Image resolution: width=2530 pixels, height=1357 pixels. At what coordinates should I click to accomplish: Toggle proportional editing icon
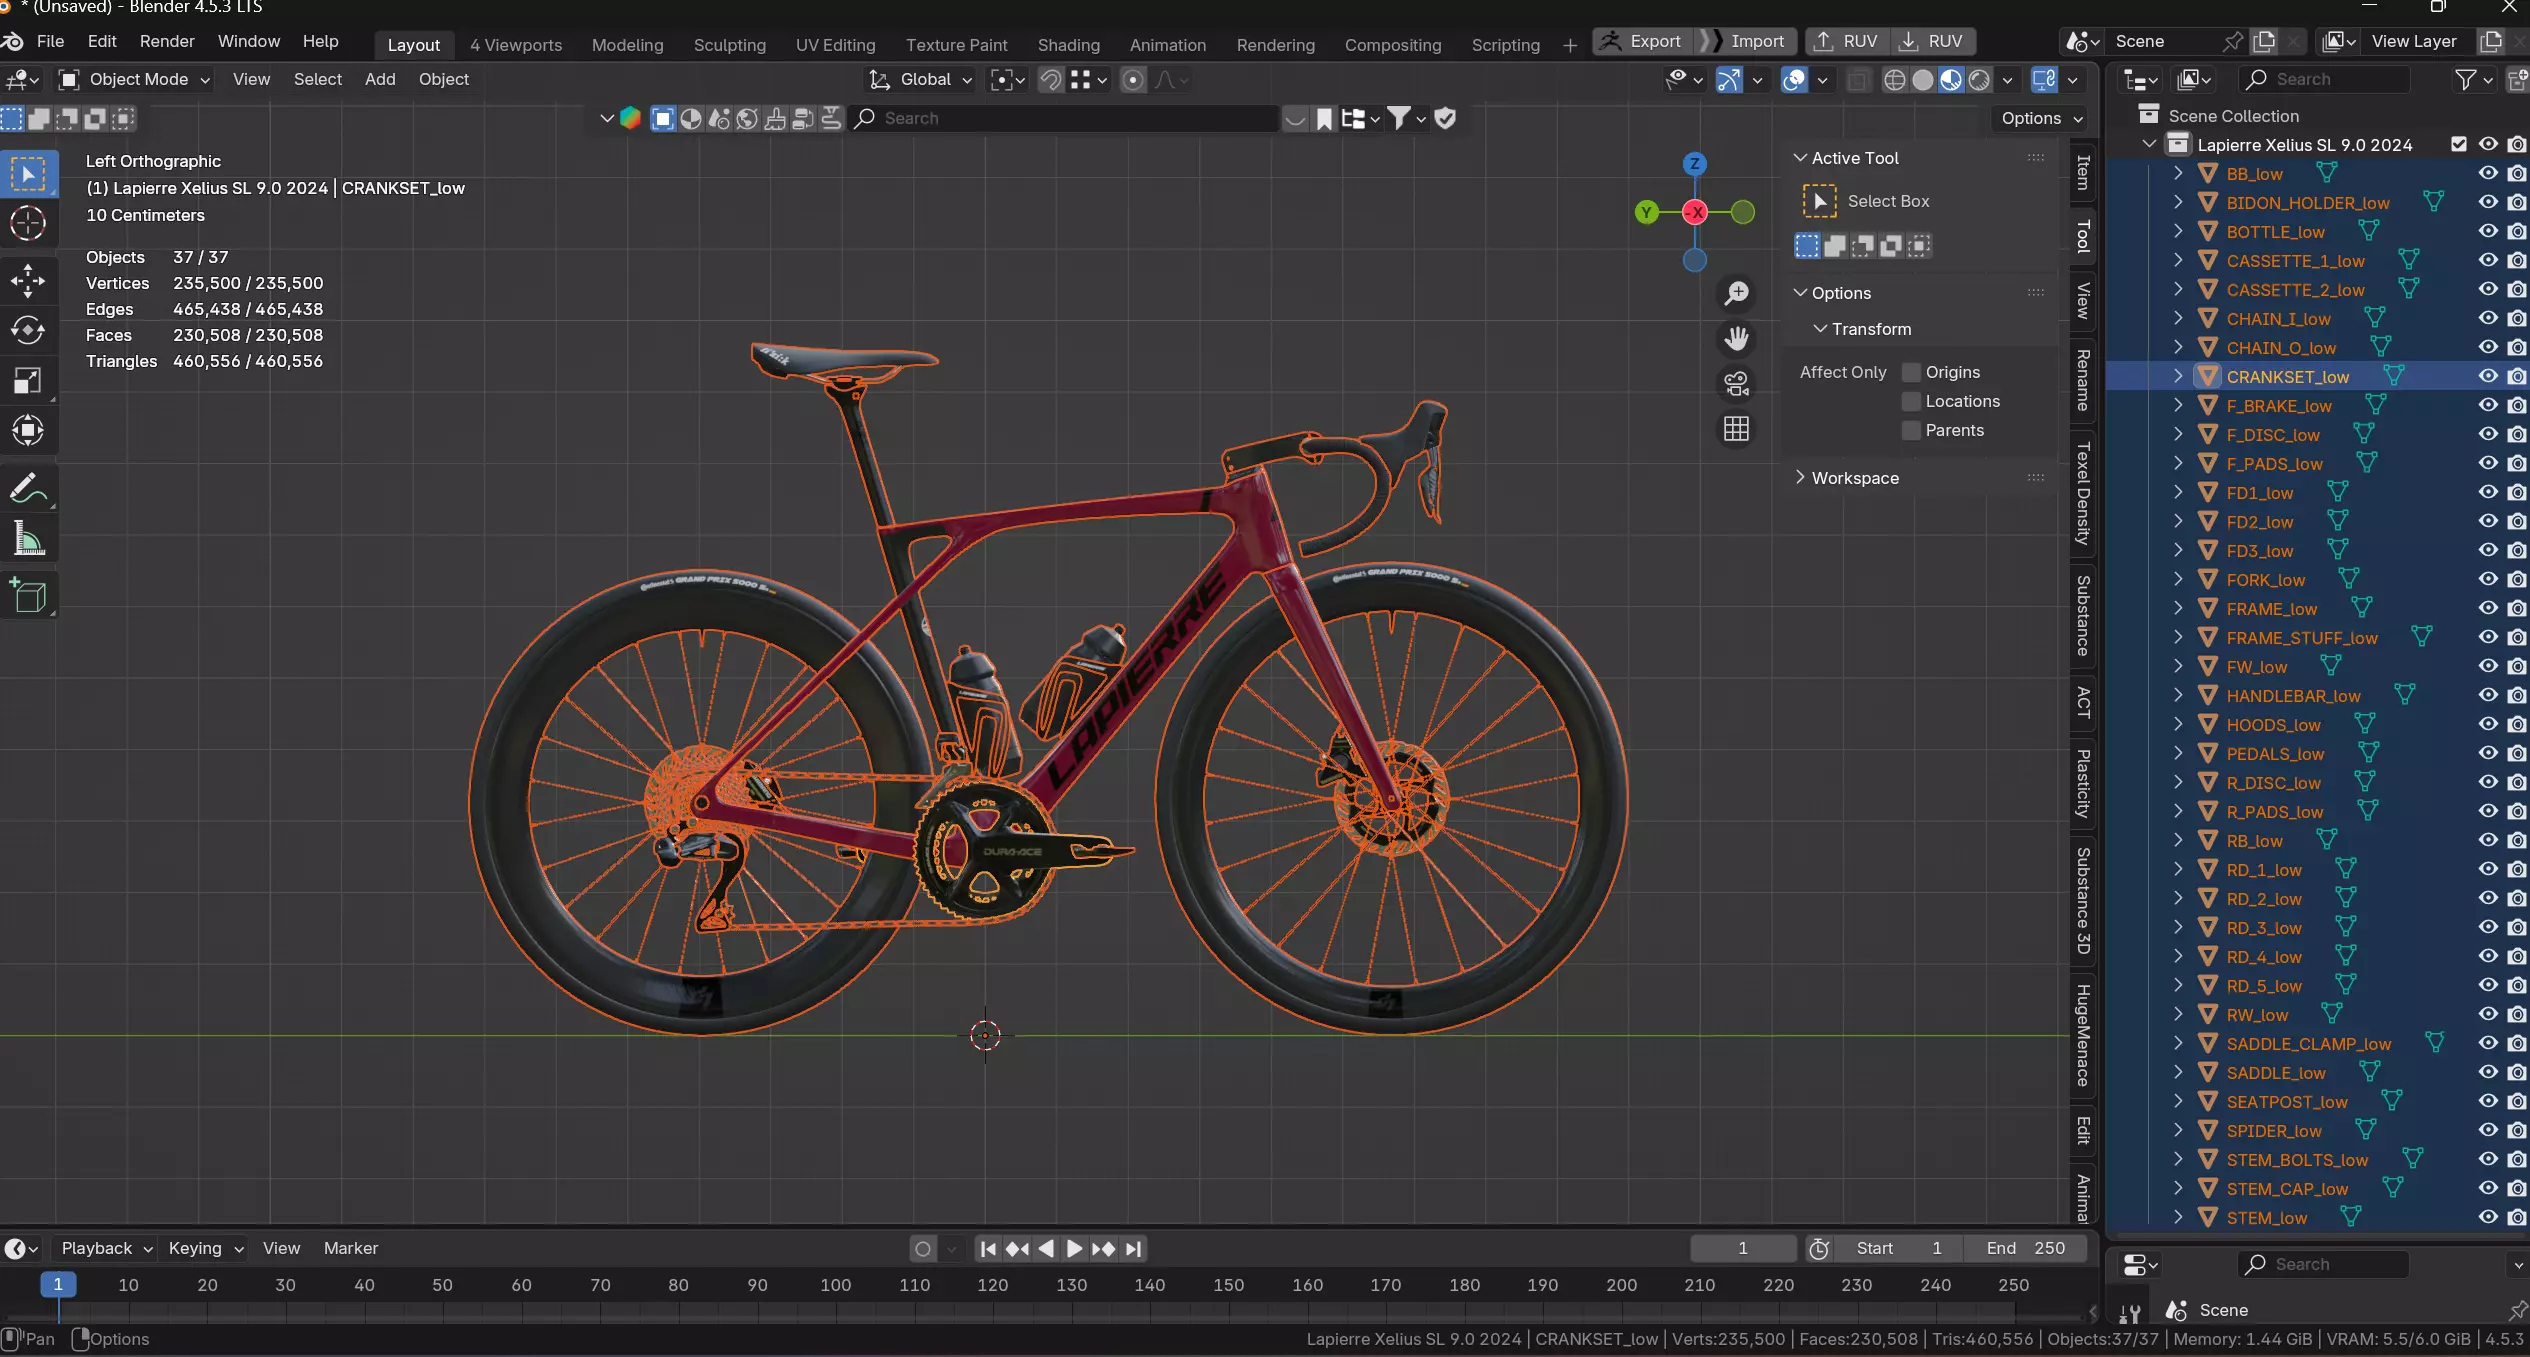tap(1132, 80)
